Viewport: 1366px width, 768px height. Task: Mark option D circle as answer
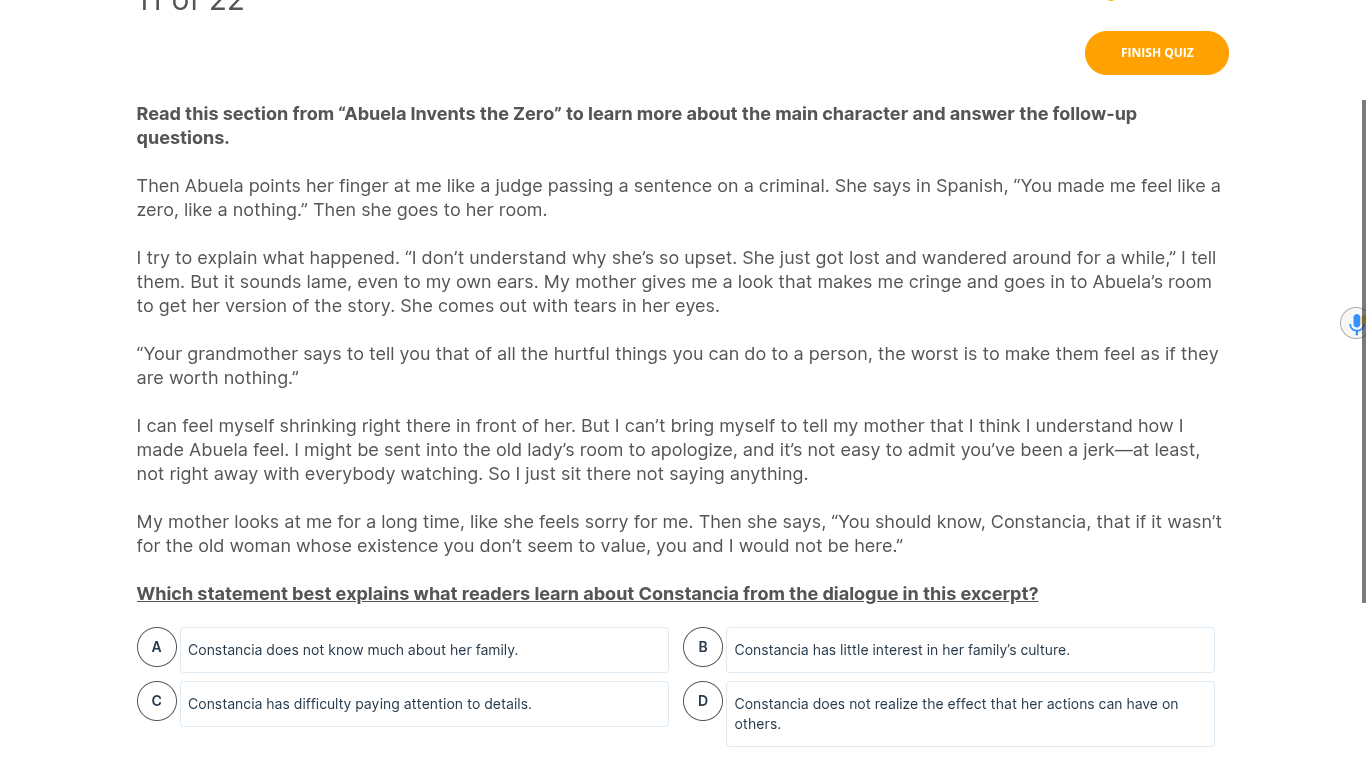pyautogui.click(x=703, y=701)
